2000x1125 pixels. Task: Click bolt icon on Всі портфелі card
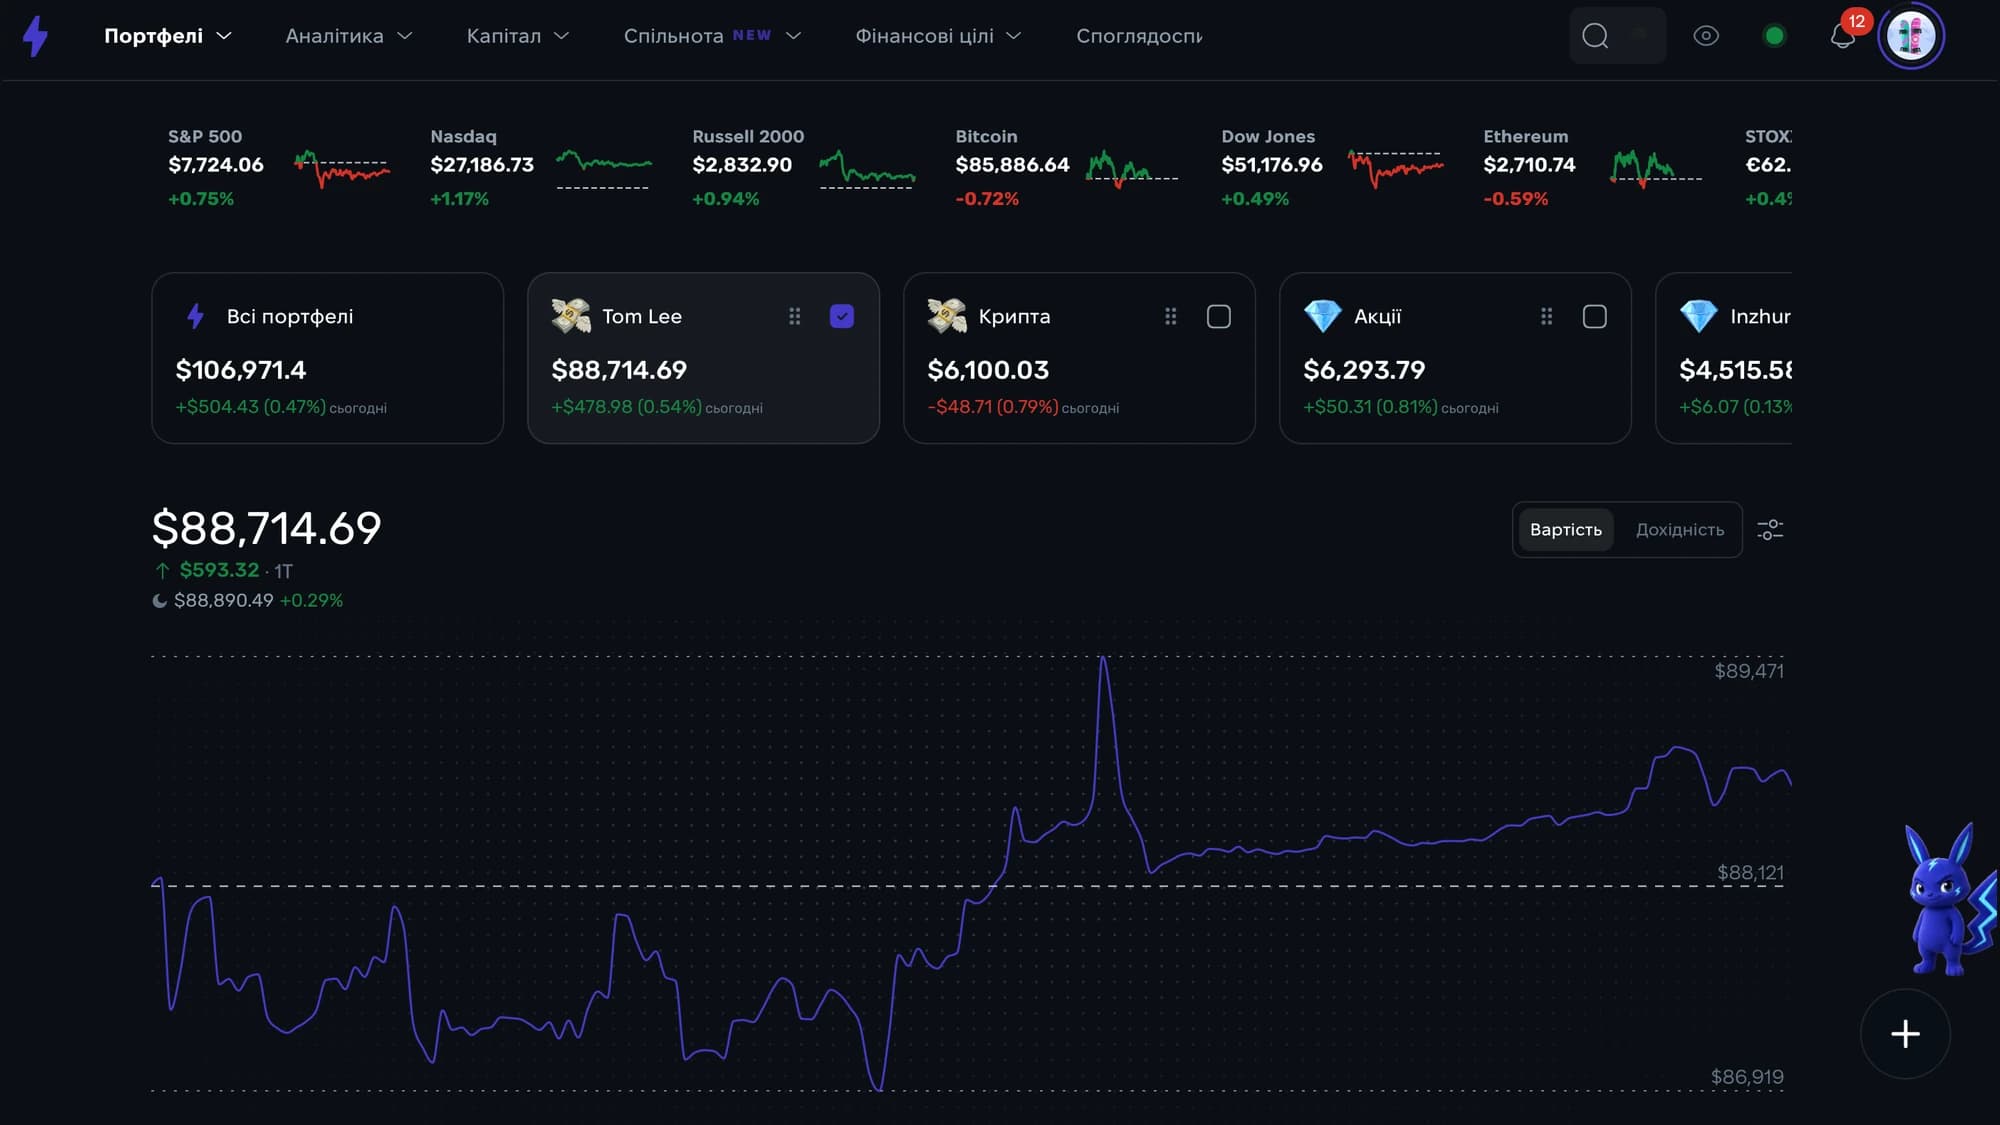196,316
